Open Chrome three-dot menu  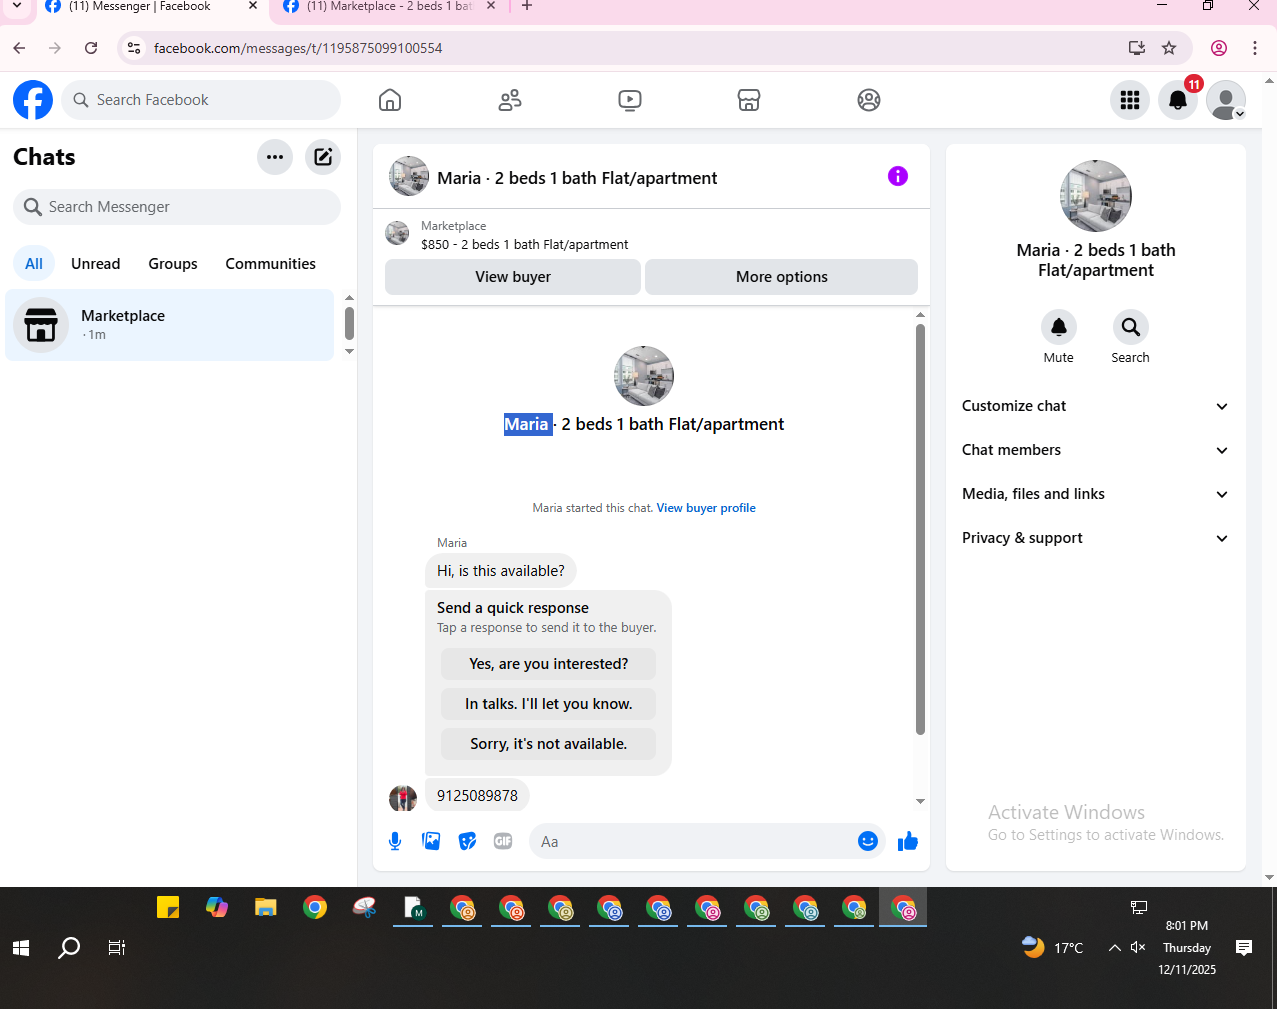click(x=1255, y=48)
